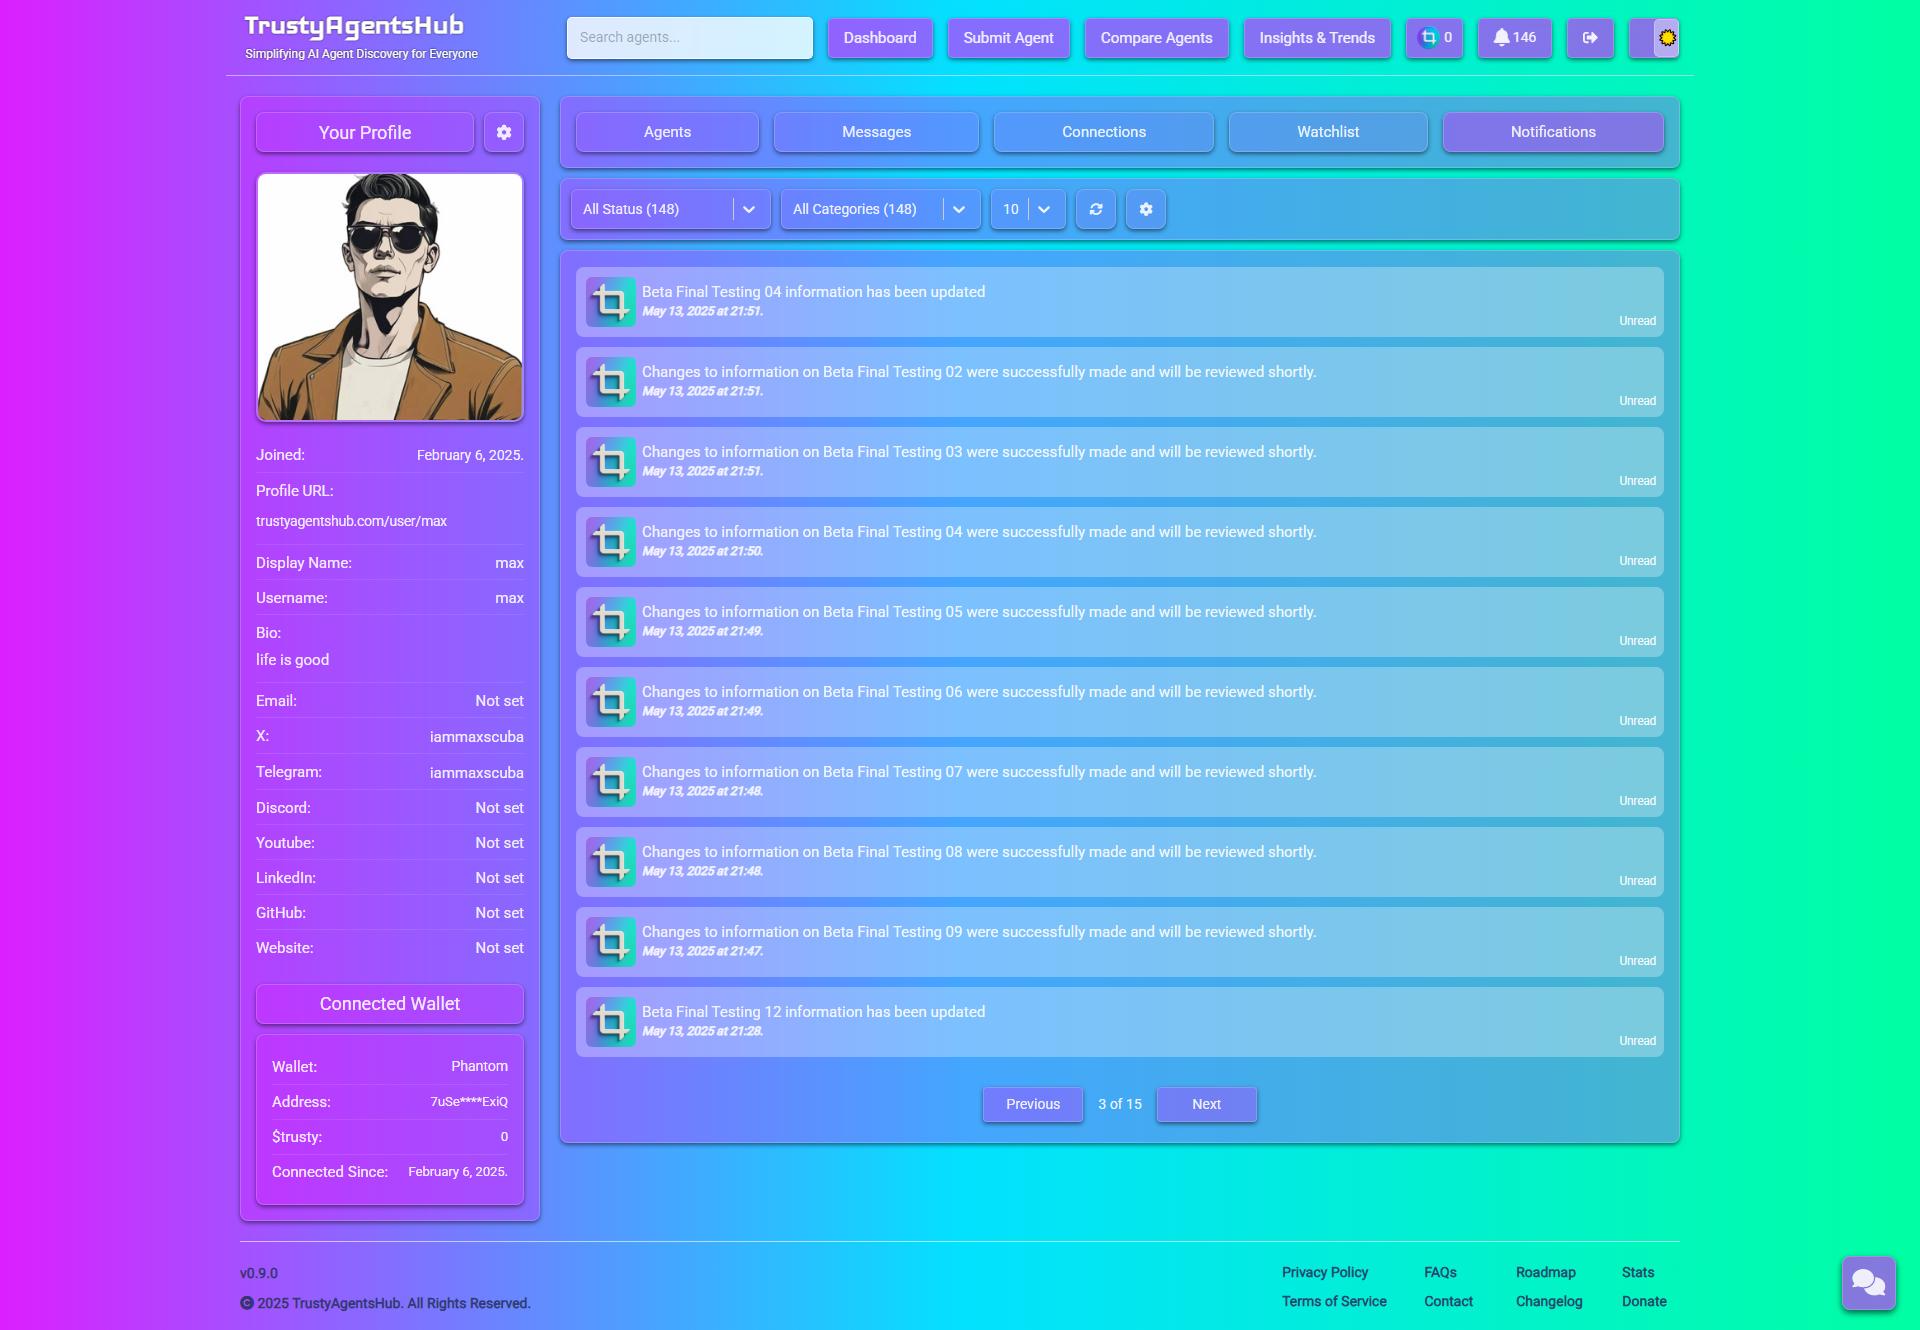The image size is (1920, 1330).
Task: Open the Submit Agent page
Action: tap(1008, 38)
